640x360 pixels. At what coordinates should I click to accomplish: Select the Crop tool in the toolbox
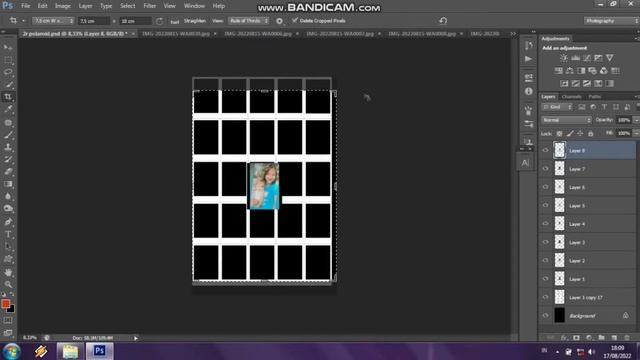click(x=8, y=97)
